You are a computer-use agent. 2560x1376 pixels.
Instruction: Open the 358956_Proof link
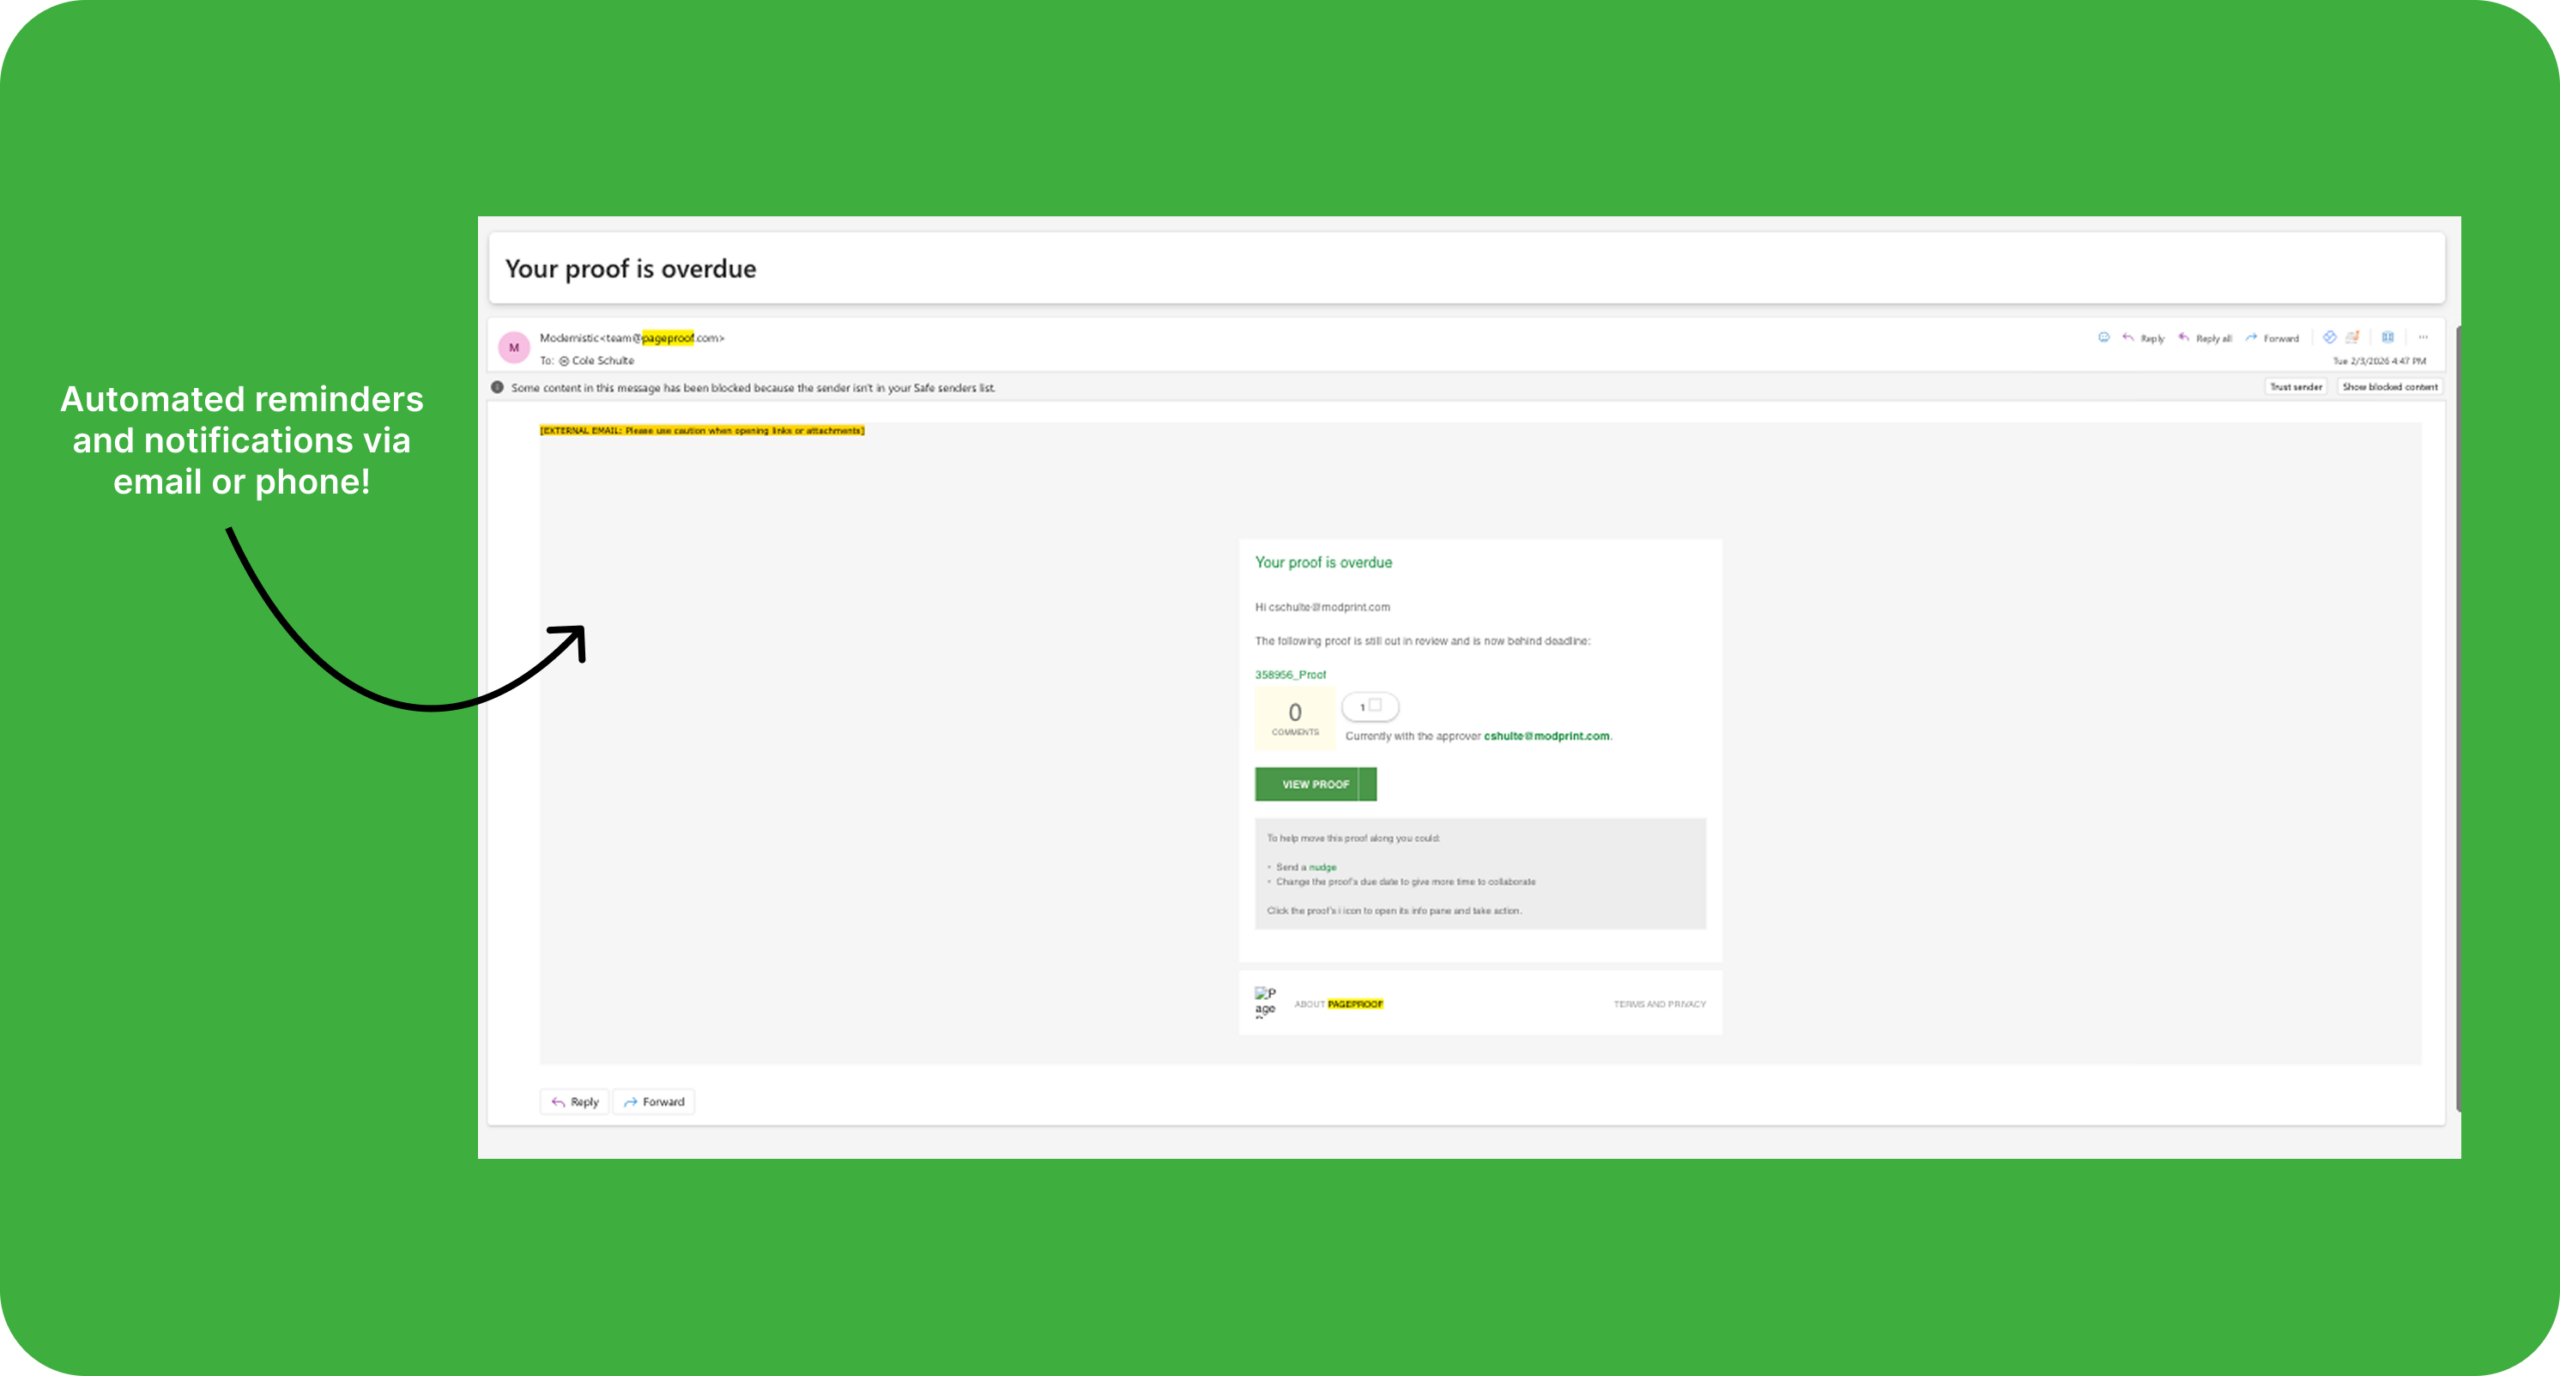click(x=1290, y=674)
